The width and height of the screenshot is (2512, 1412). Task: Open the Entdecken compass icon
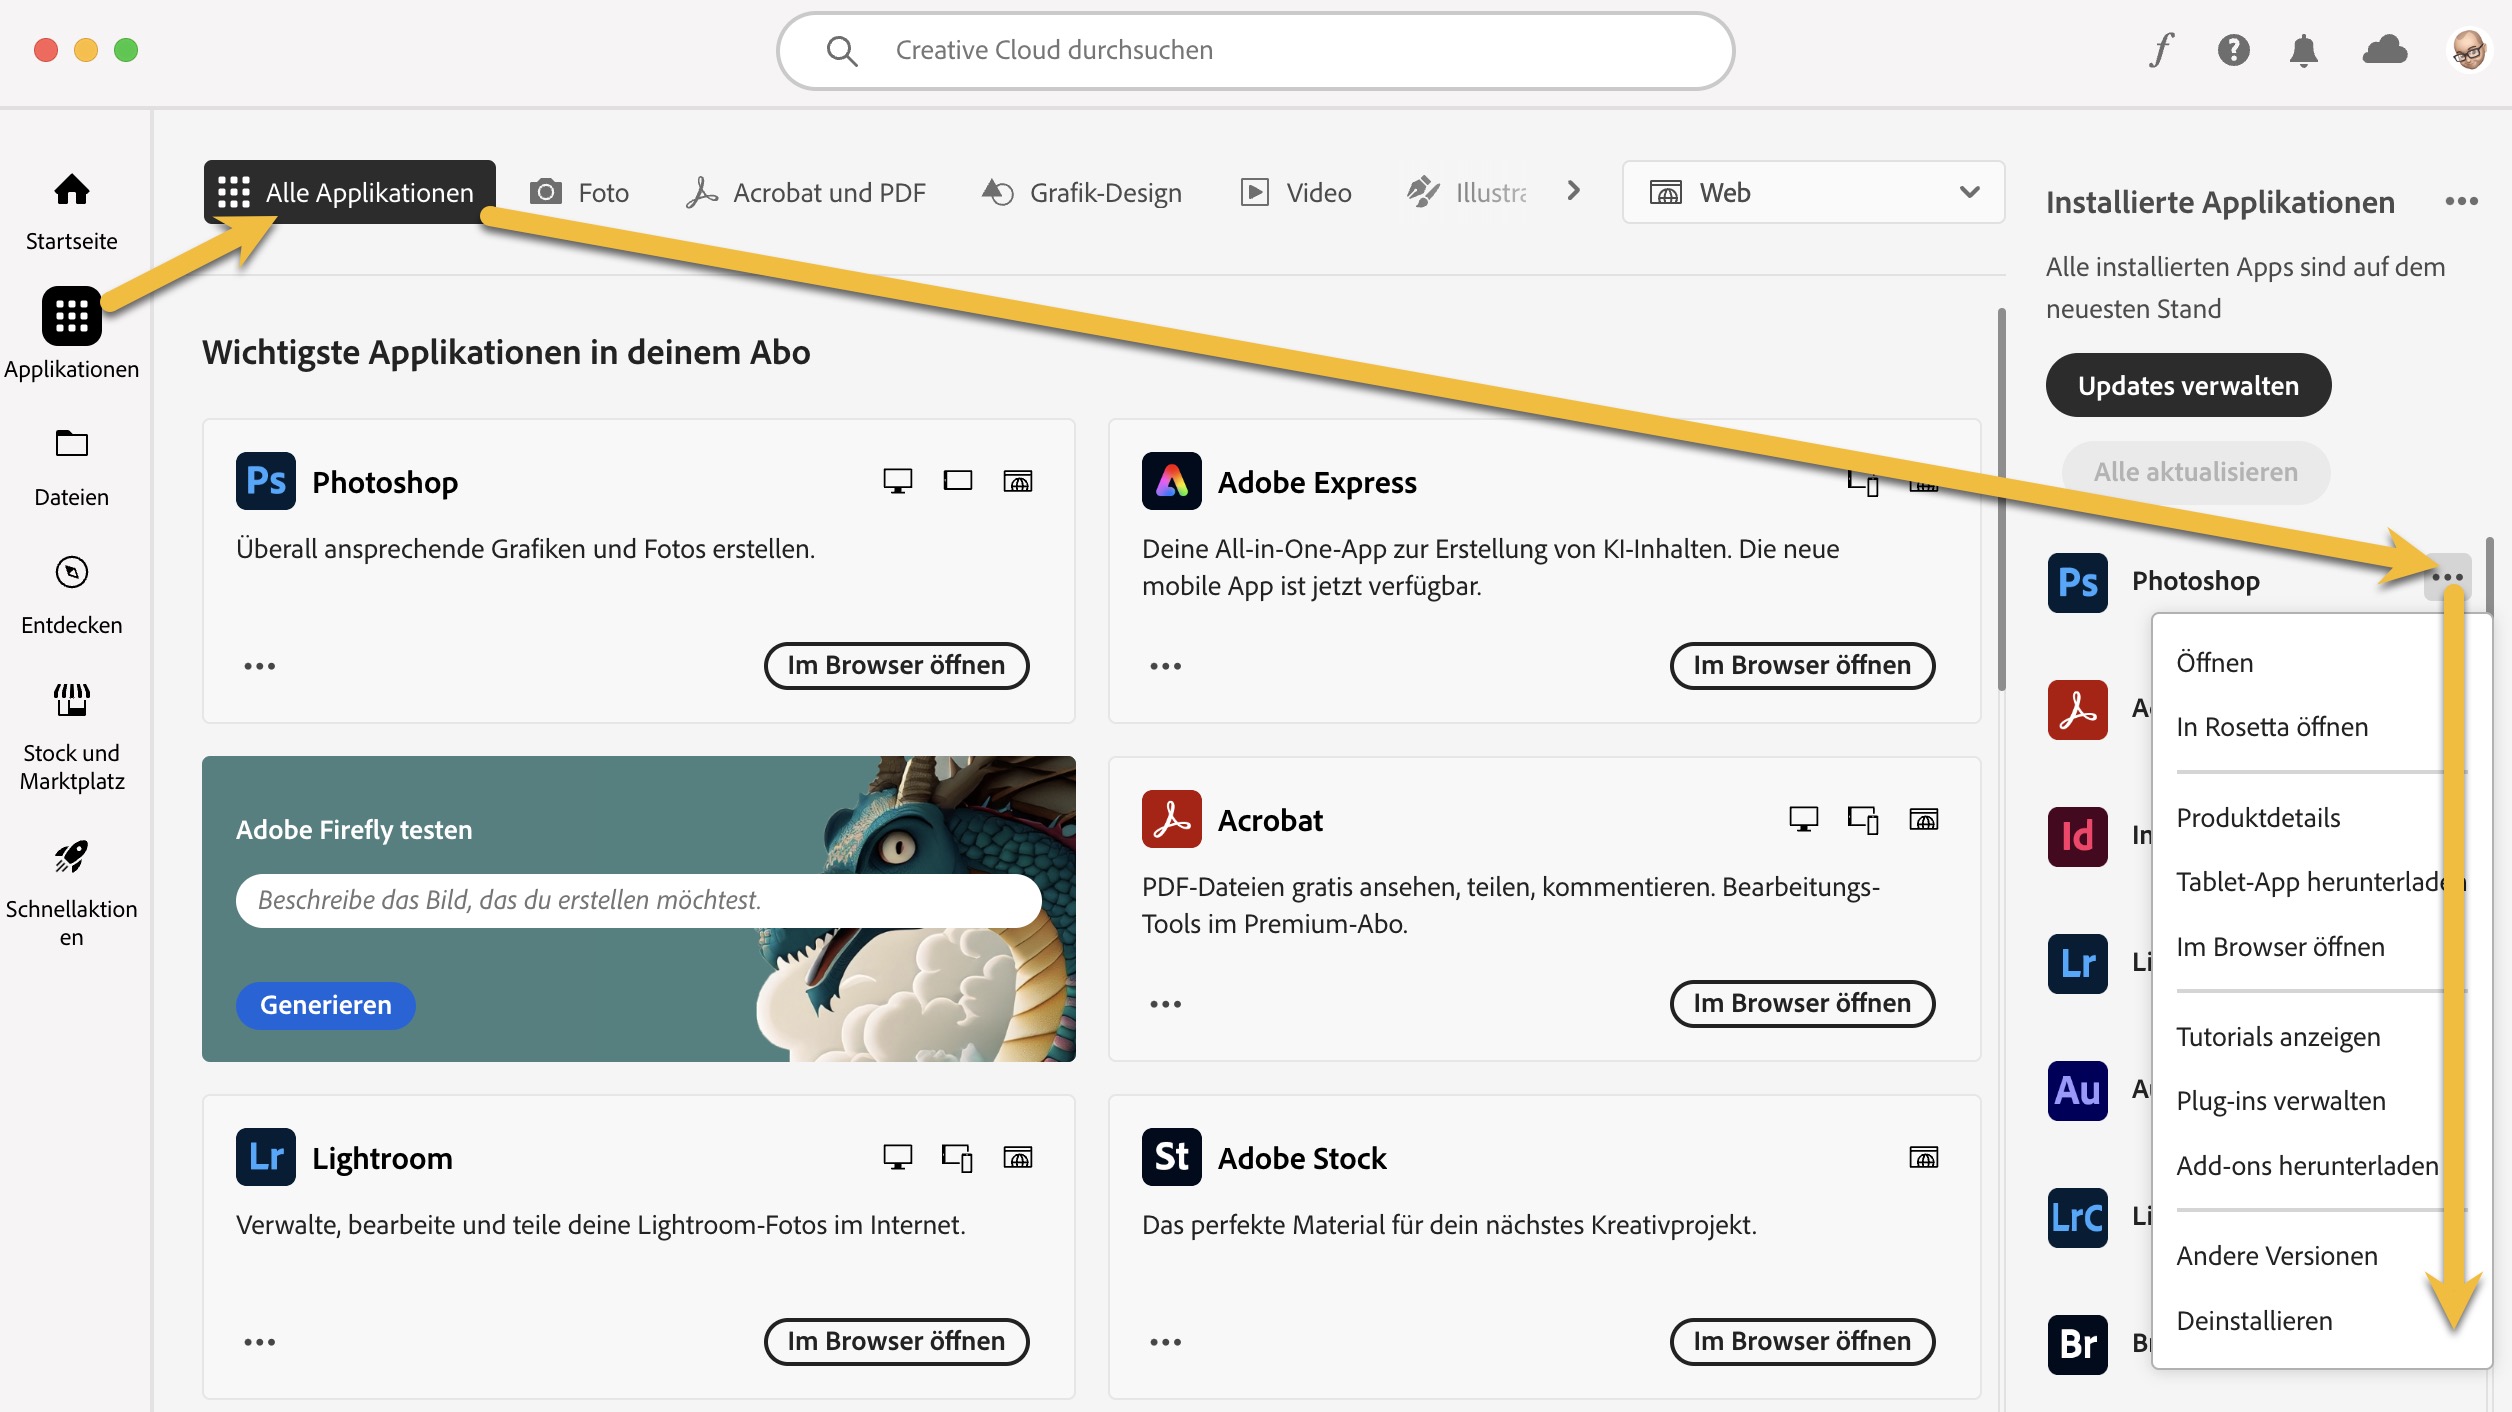(71, 572)
